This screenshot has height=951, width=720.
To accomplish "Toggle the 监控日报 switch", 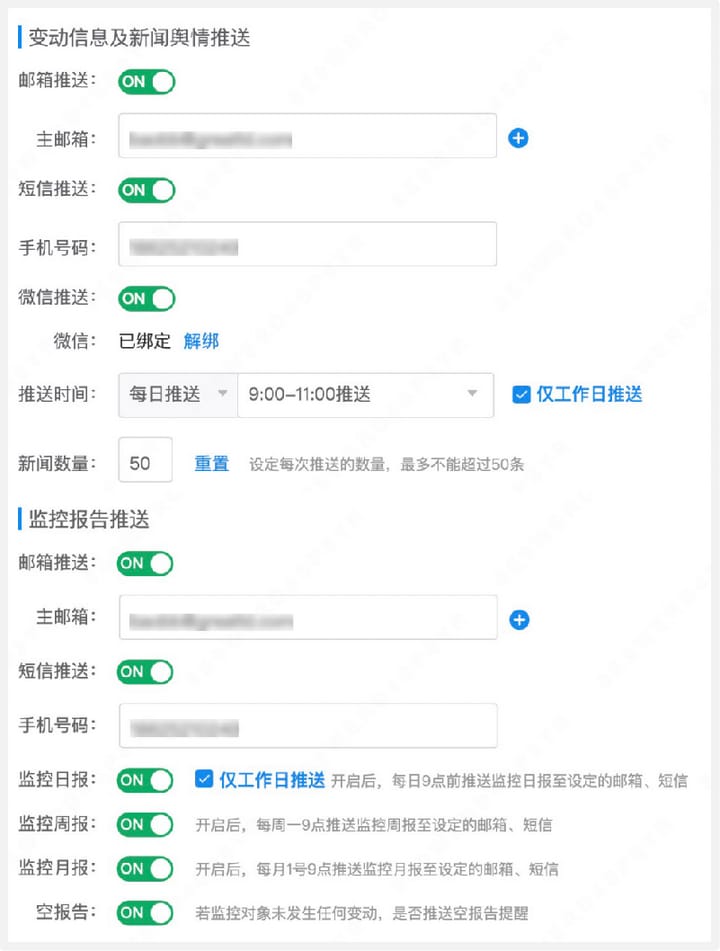I will click(145, 780).
